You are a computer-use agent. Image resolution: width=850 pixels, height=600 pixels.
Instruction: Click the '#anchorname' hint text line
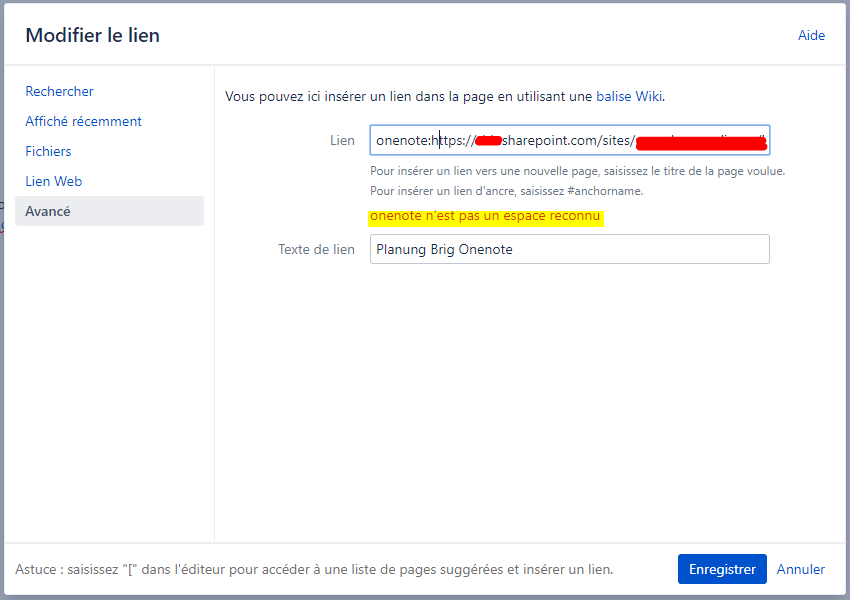click(506, 191)
